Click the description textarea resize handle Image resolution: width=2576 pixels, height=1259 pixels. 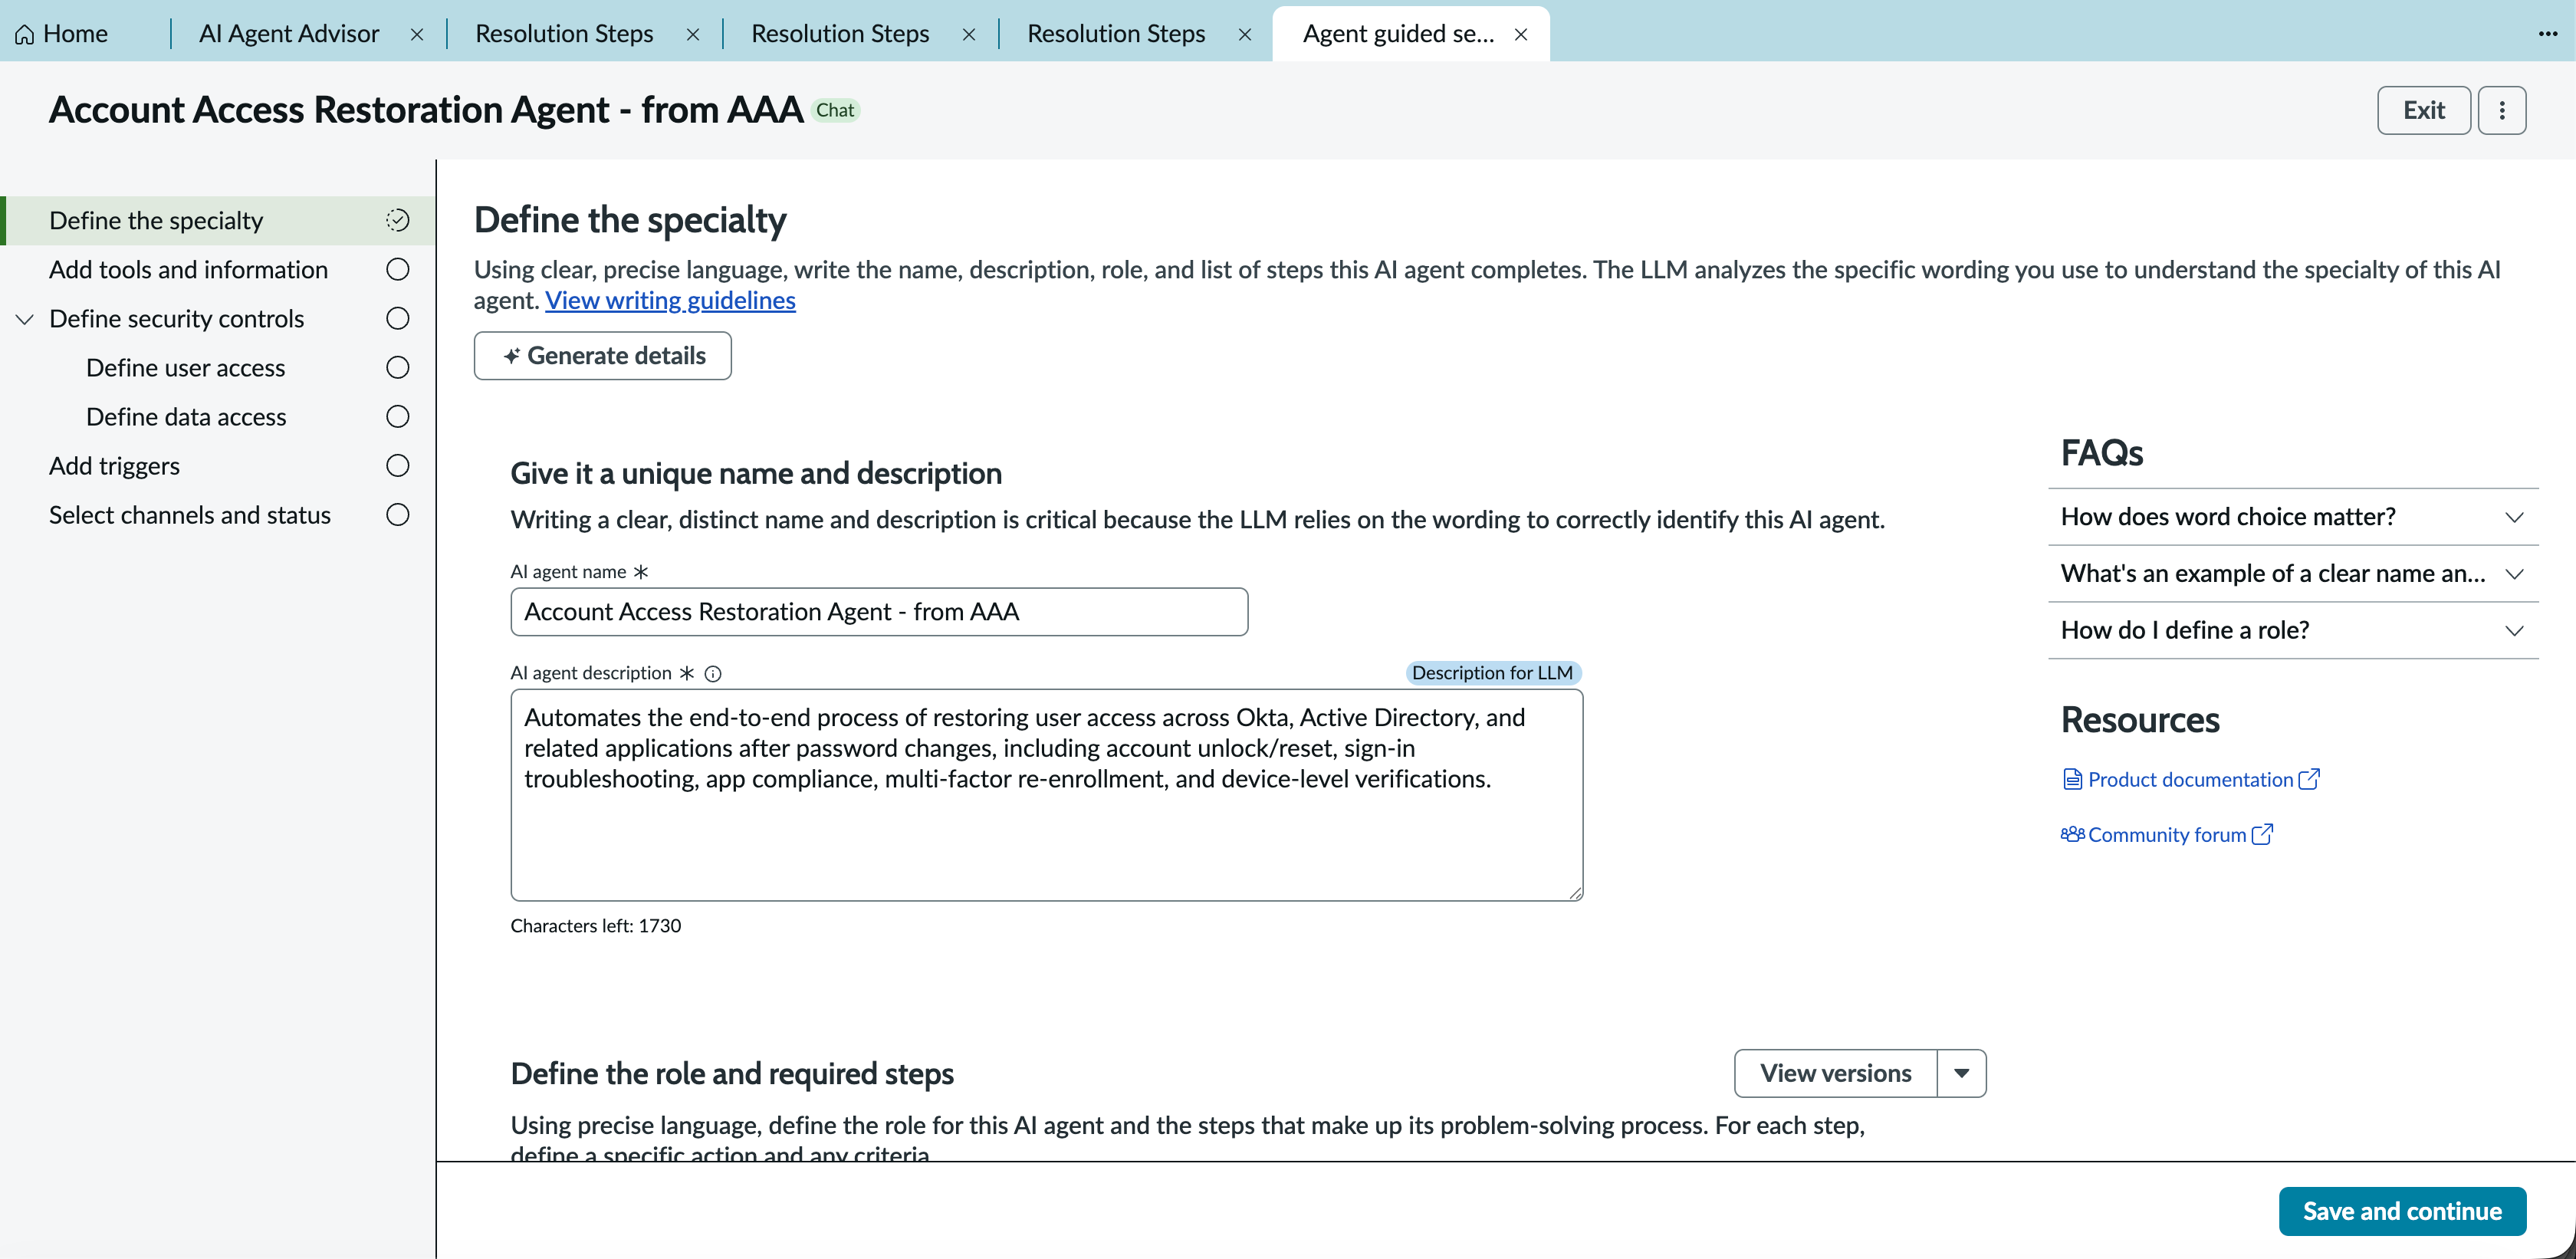(1575, 893)
